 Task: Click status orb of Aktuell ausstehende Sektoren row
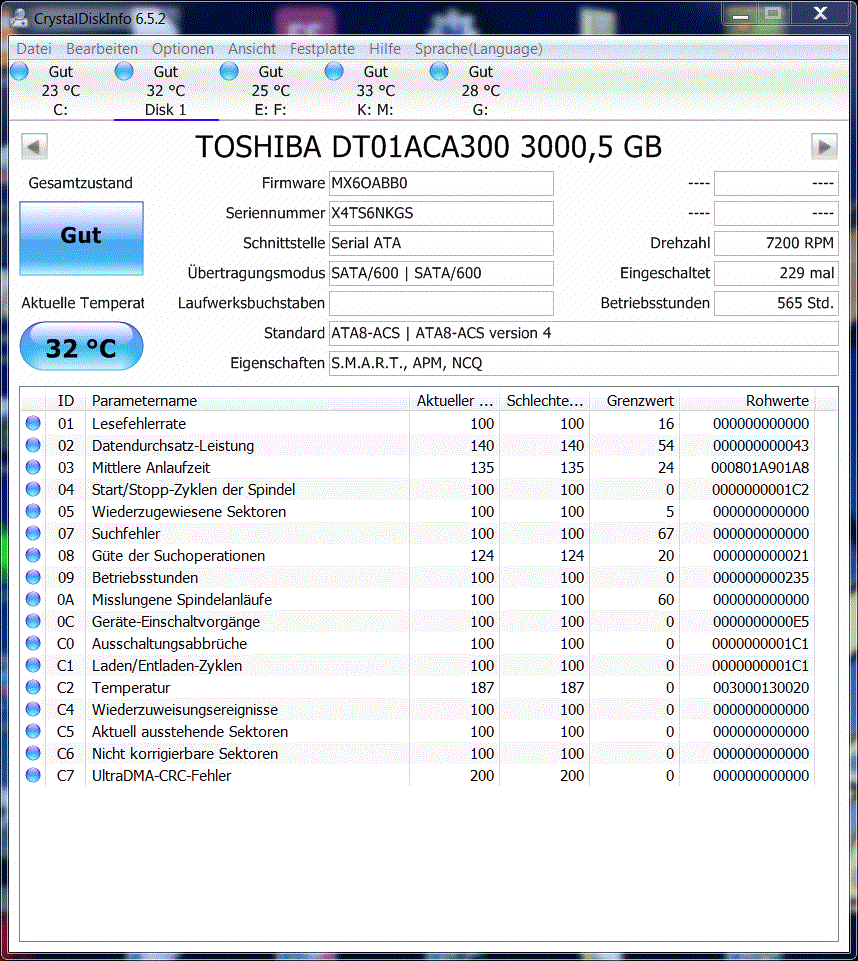point(33,732)
